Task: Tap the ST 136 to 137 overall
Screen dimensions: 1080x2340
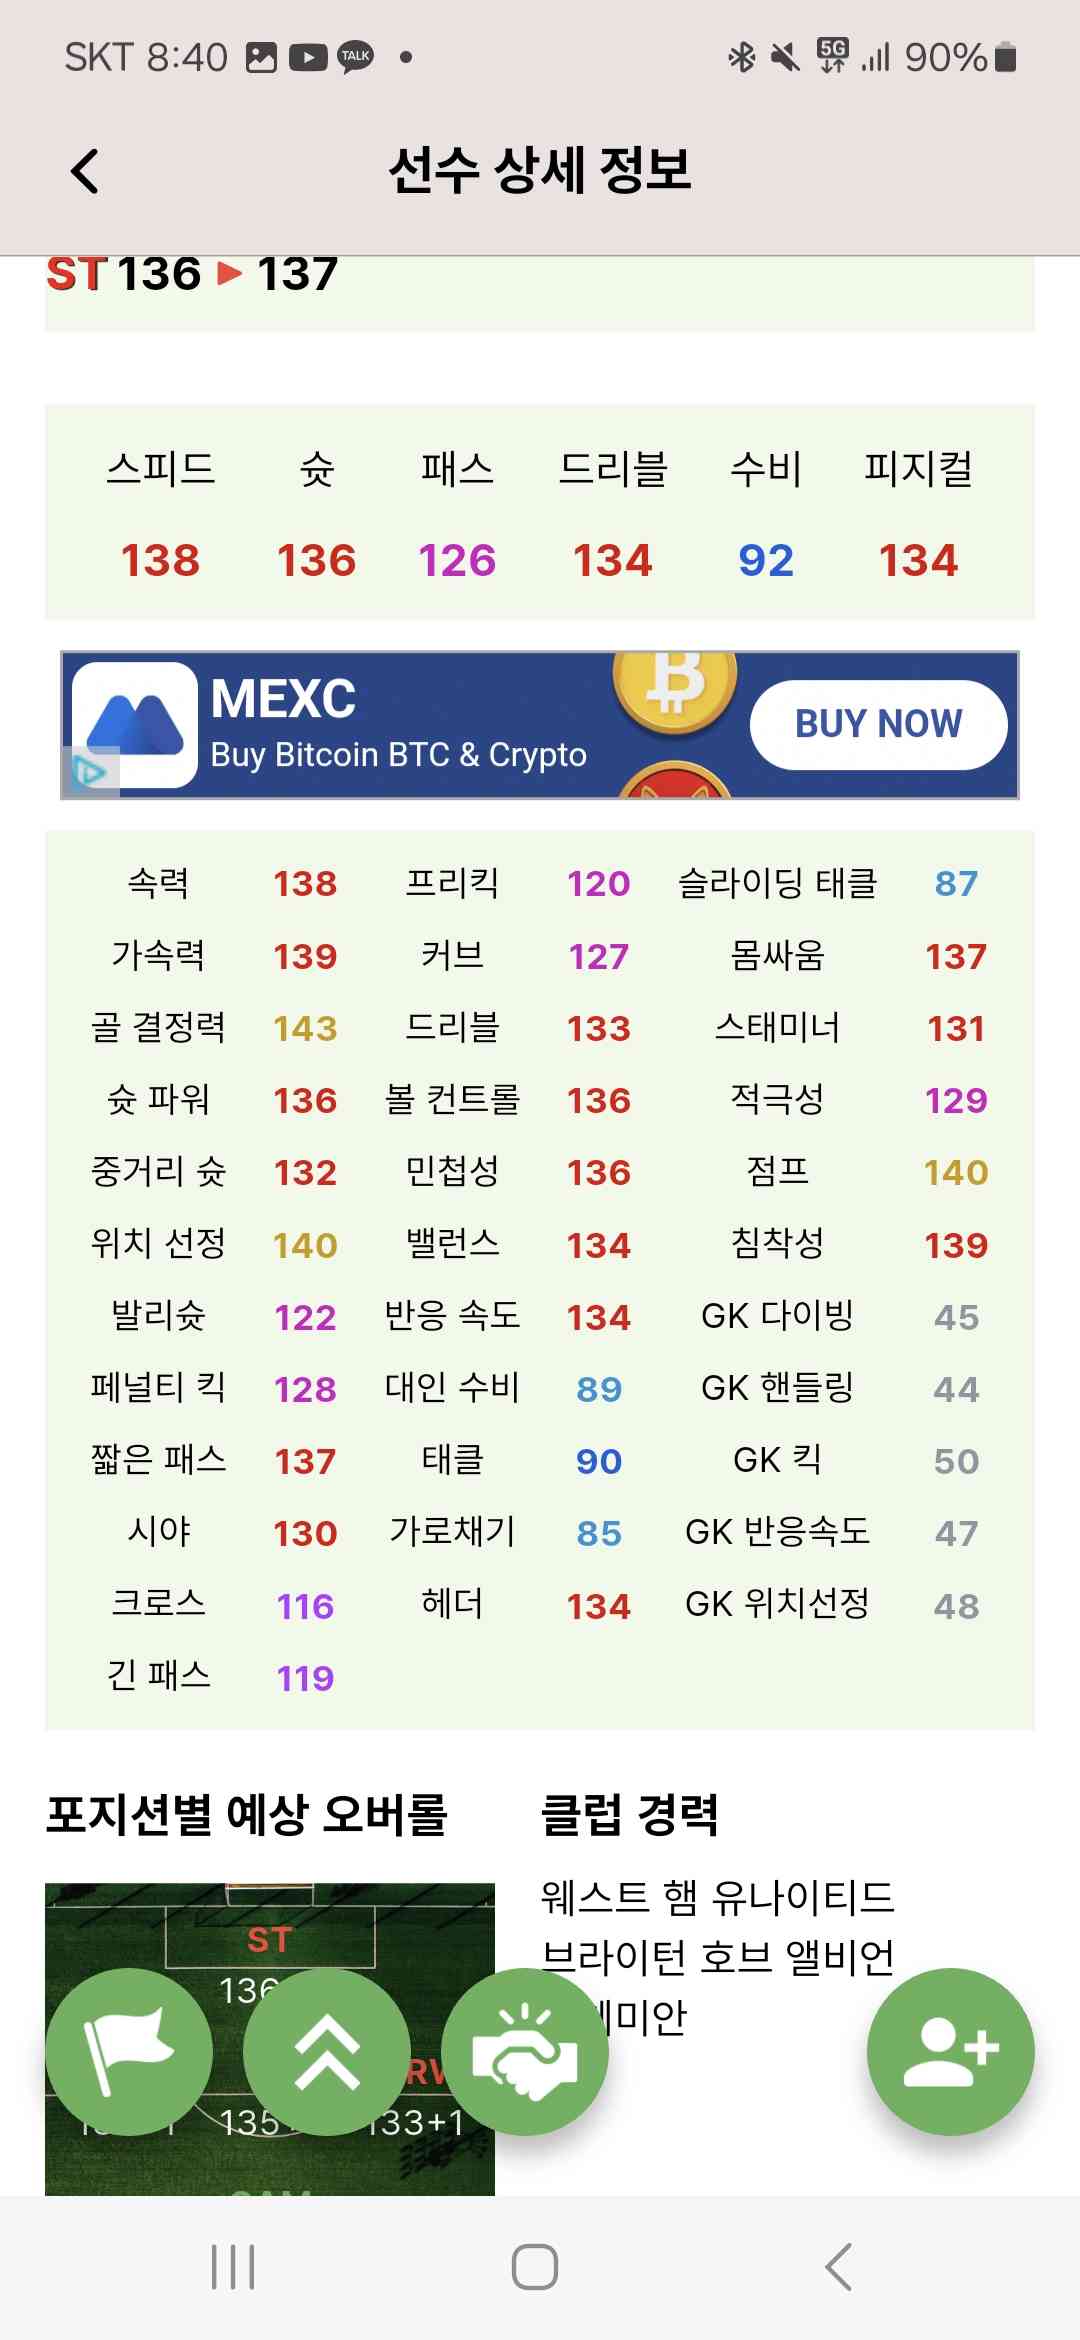Action: (x=192, y=274)
